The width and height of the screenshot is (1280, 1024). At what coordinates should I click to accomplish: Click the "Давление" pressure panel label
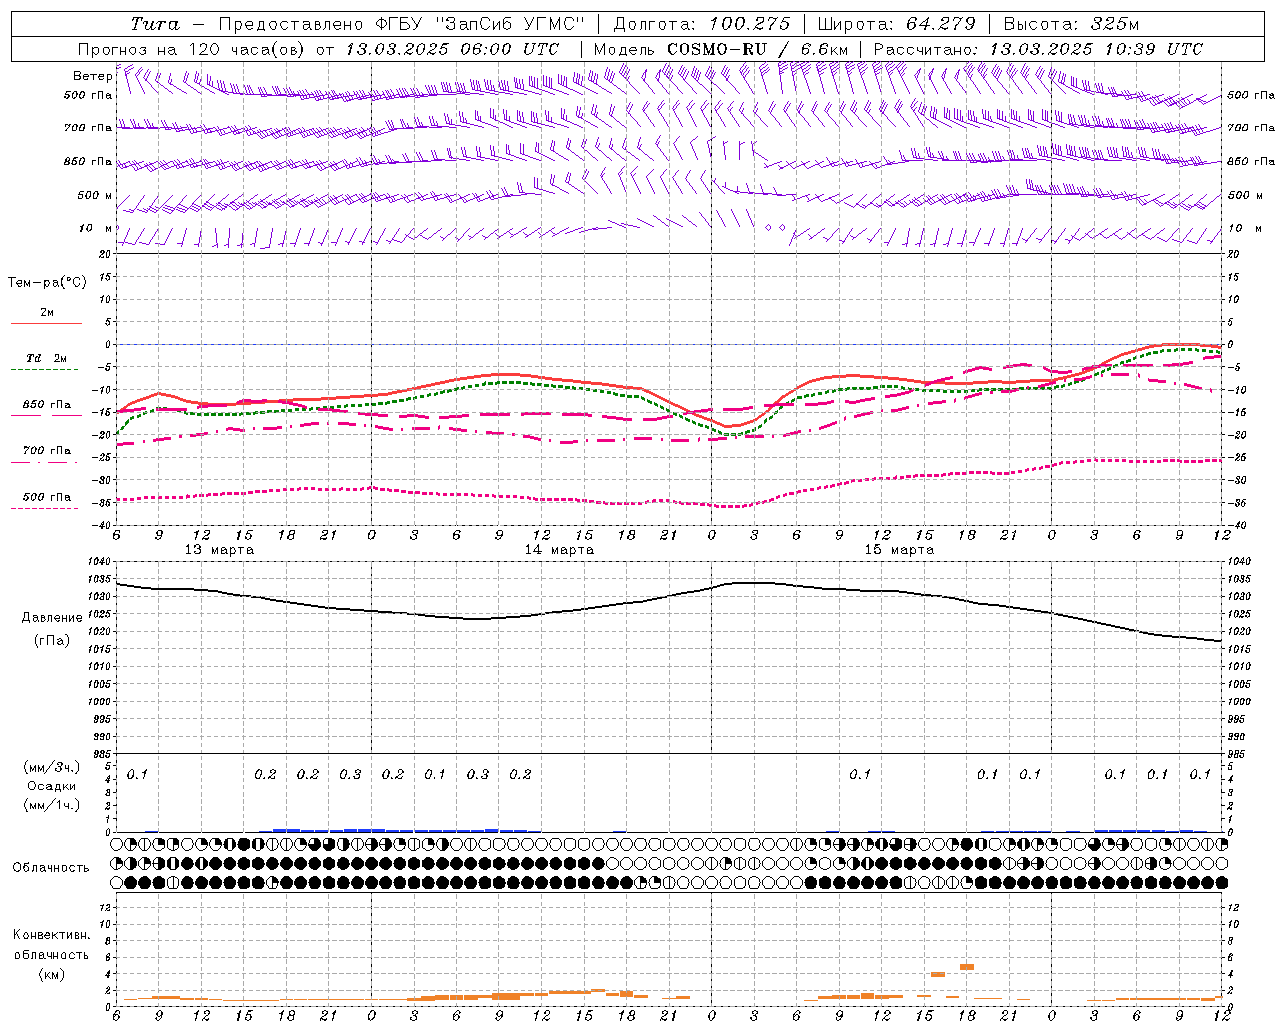pos(52,618)
